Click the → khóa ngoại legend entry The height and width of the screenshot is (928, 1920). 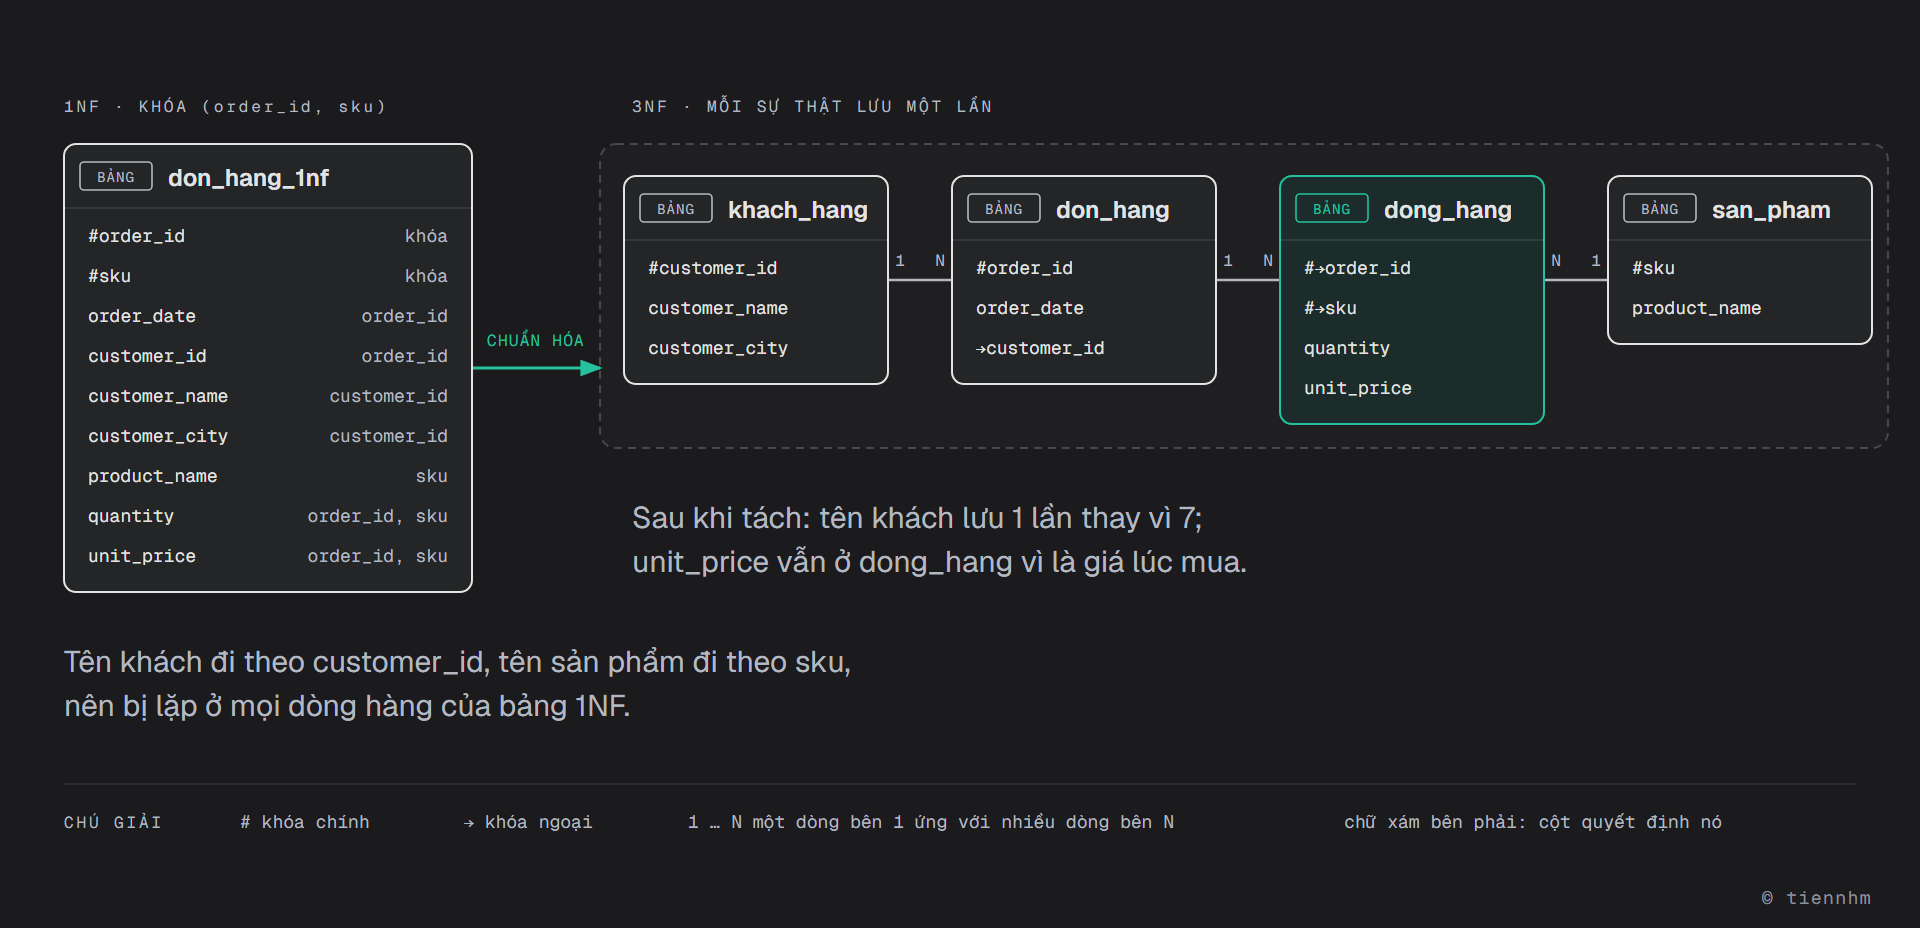(x=528, y=822)
